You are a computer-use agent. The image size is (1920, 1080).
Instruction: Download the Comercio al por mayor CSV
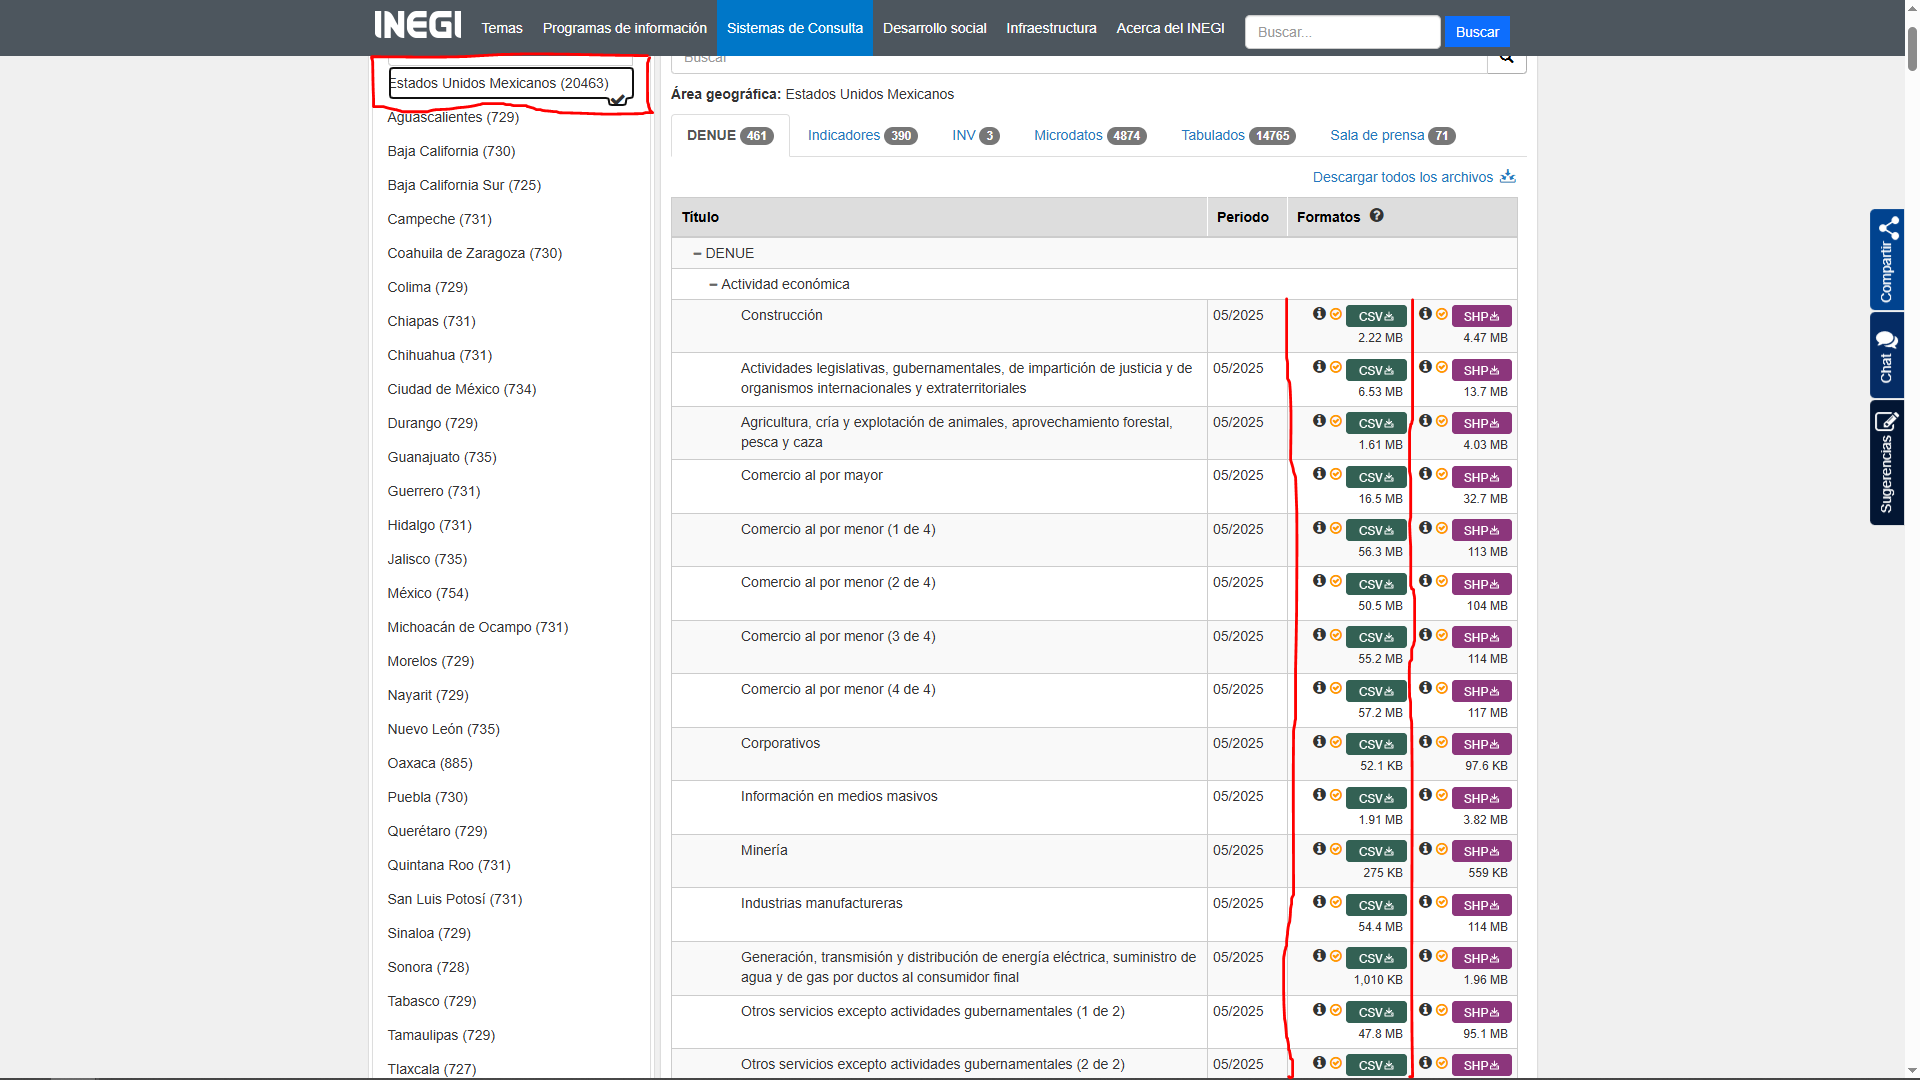click(x=1376, y=478)
